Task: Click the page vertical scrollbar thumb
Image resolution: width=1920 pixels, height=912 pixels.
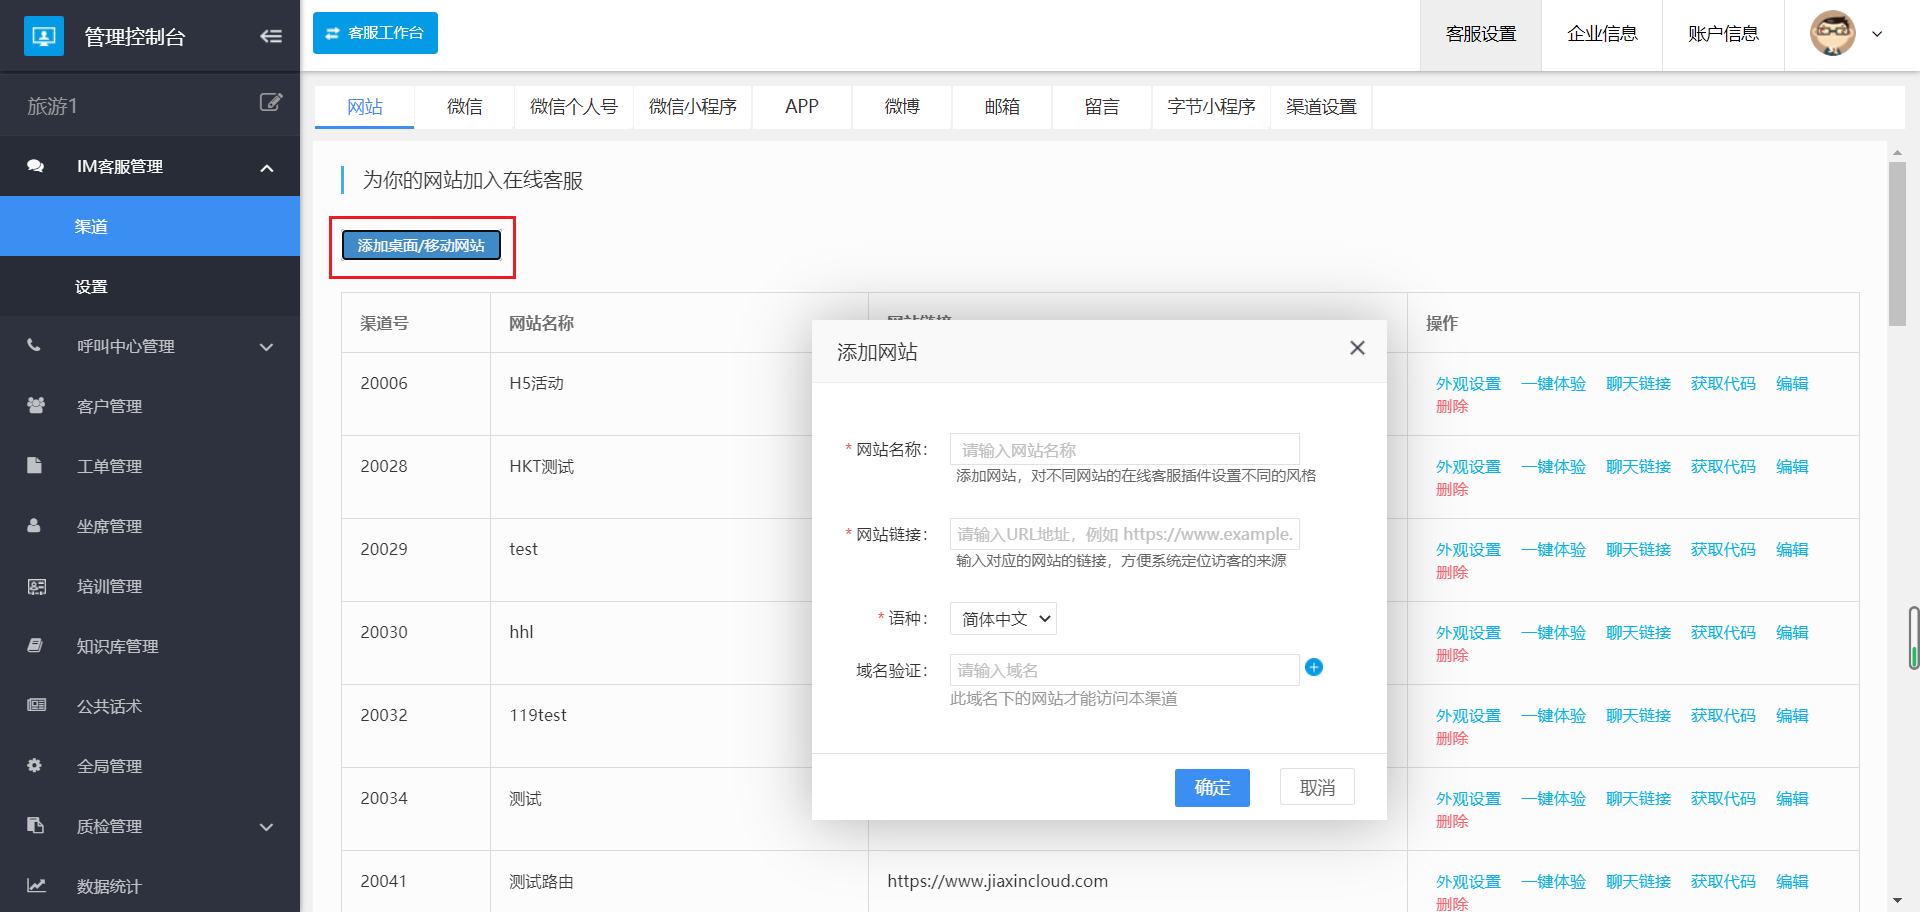Action: (x=1897, y=243)
